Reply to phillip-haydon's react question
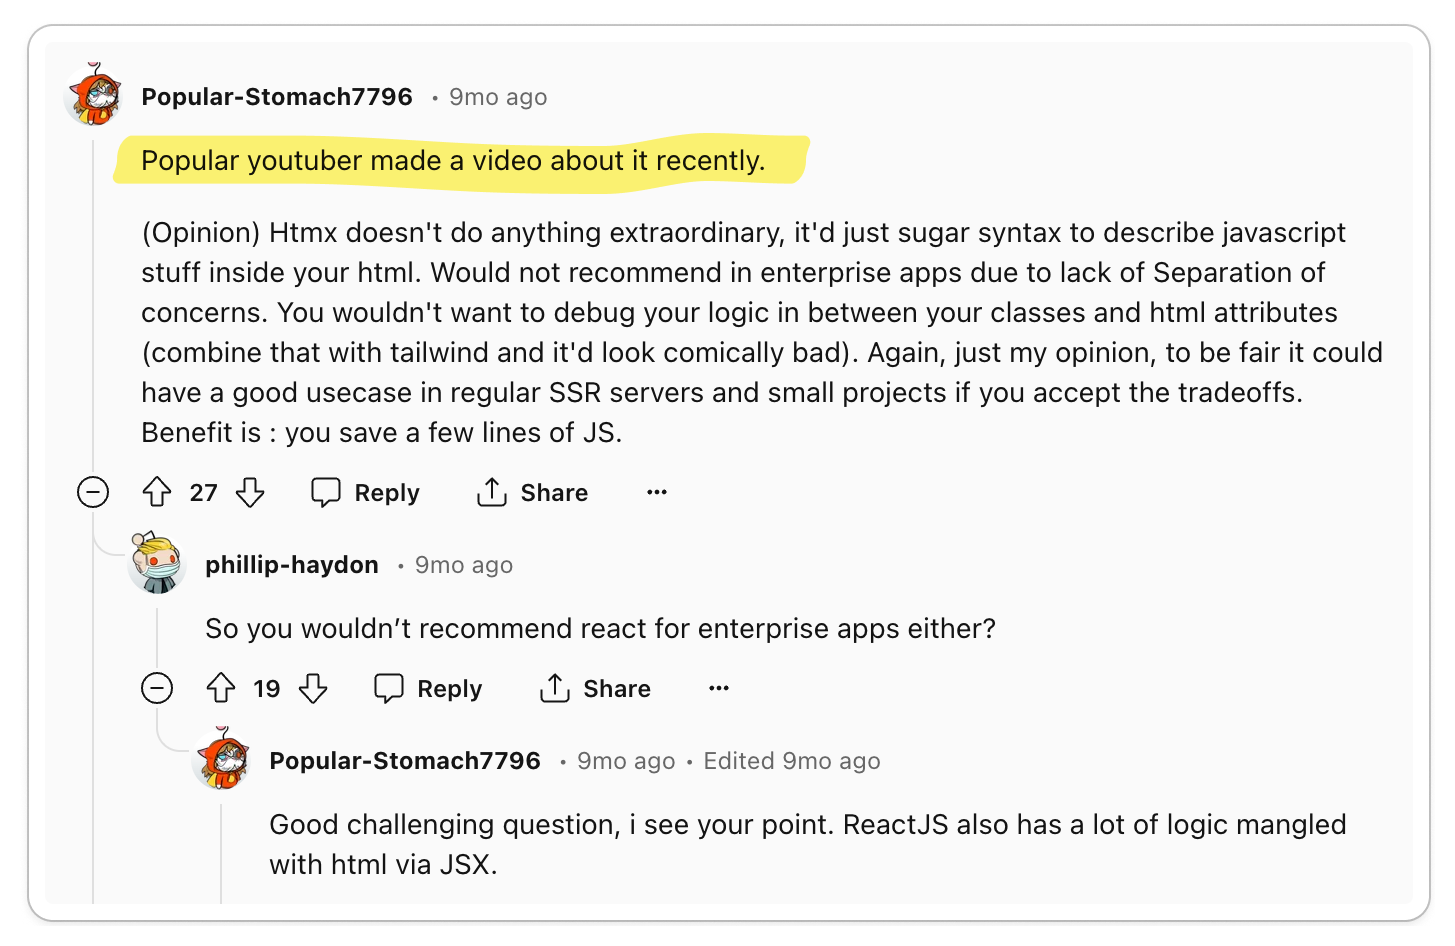Image resolution: width=1455 pixels, height=946 pixels. [x=428, y=688]
